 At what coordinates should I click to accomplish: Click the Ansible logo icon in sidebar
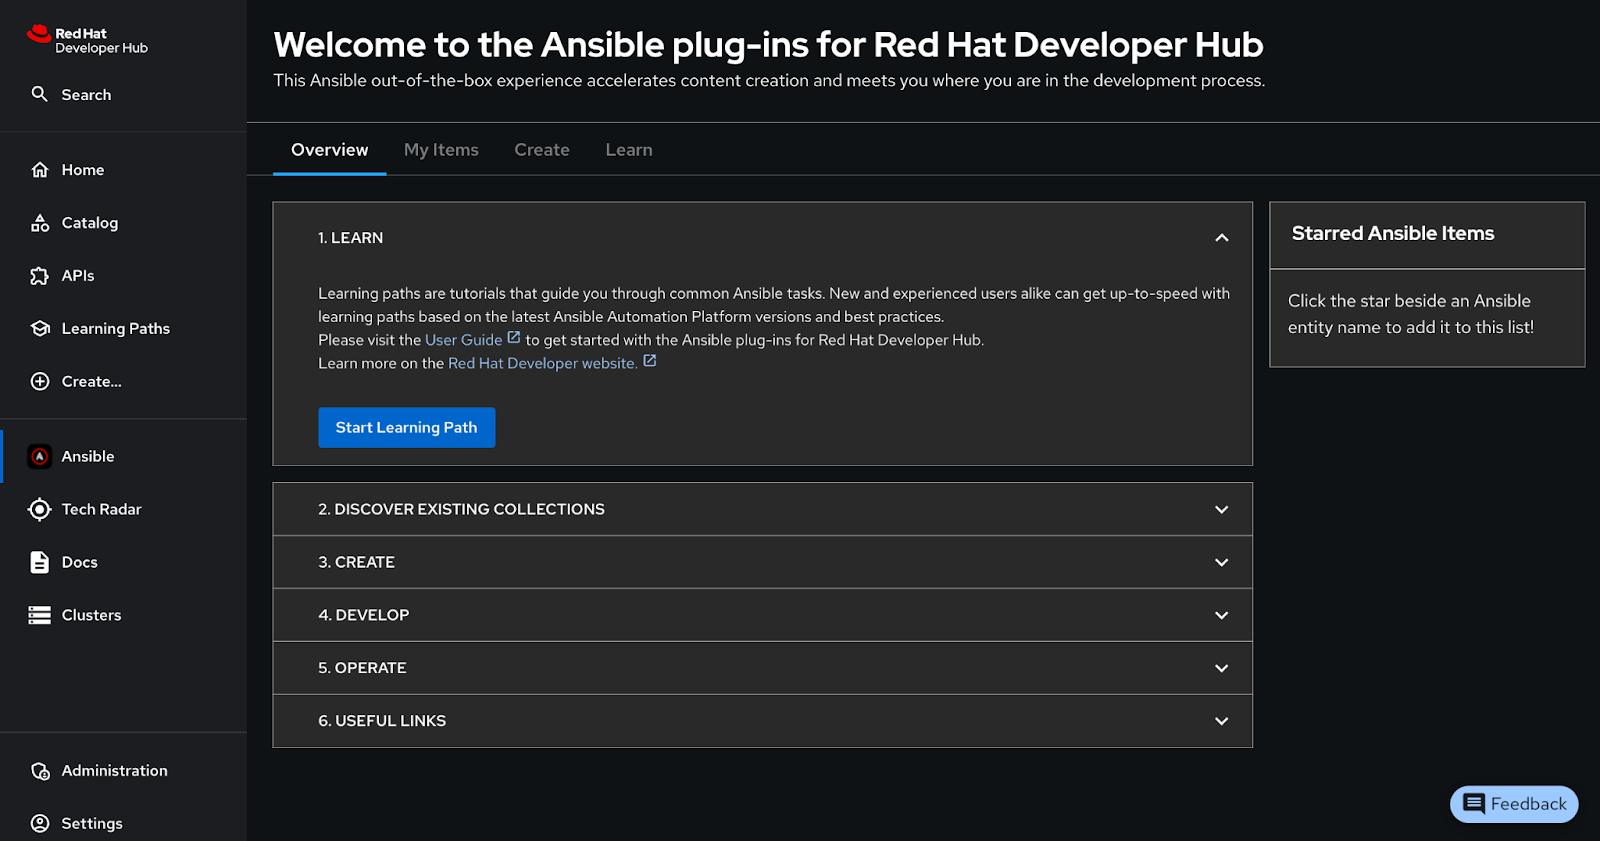pyautogui.click(x=40, y=457)
